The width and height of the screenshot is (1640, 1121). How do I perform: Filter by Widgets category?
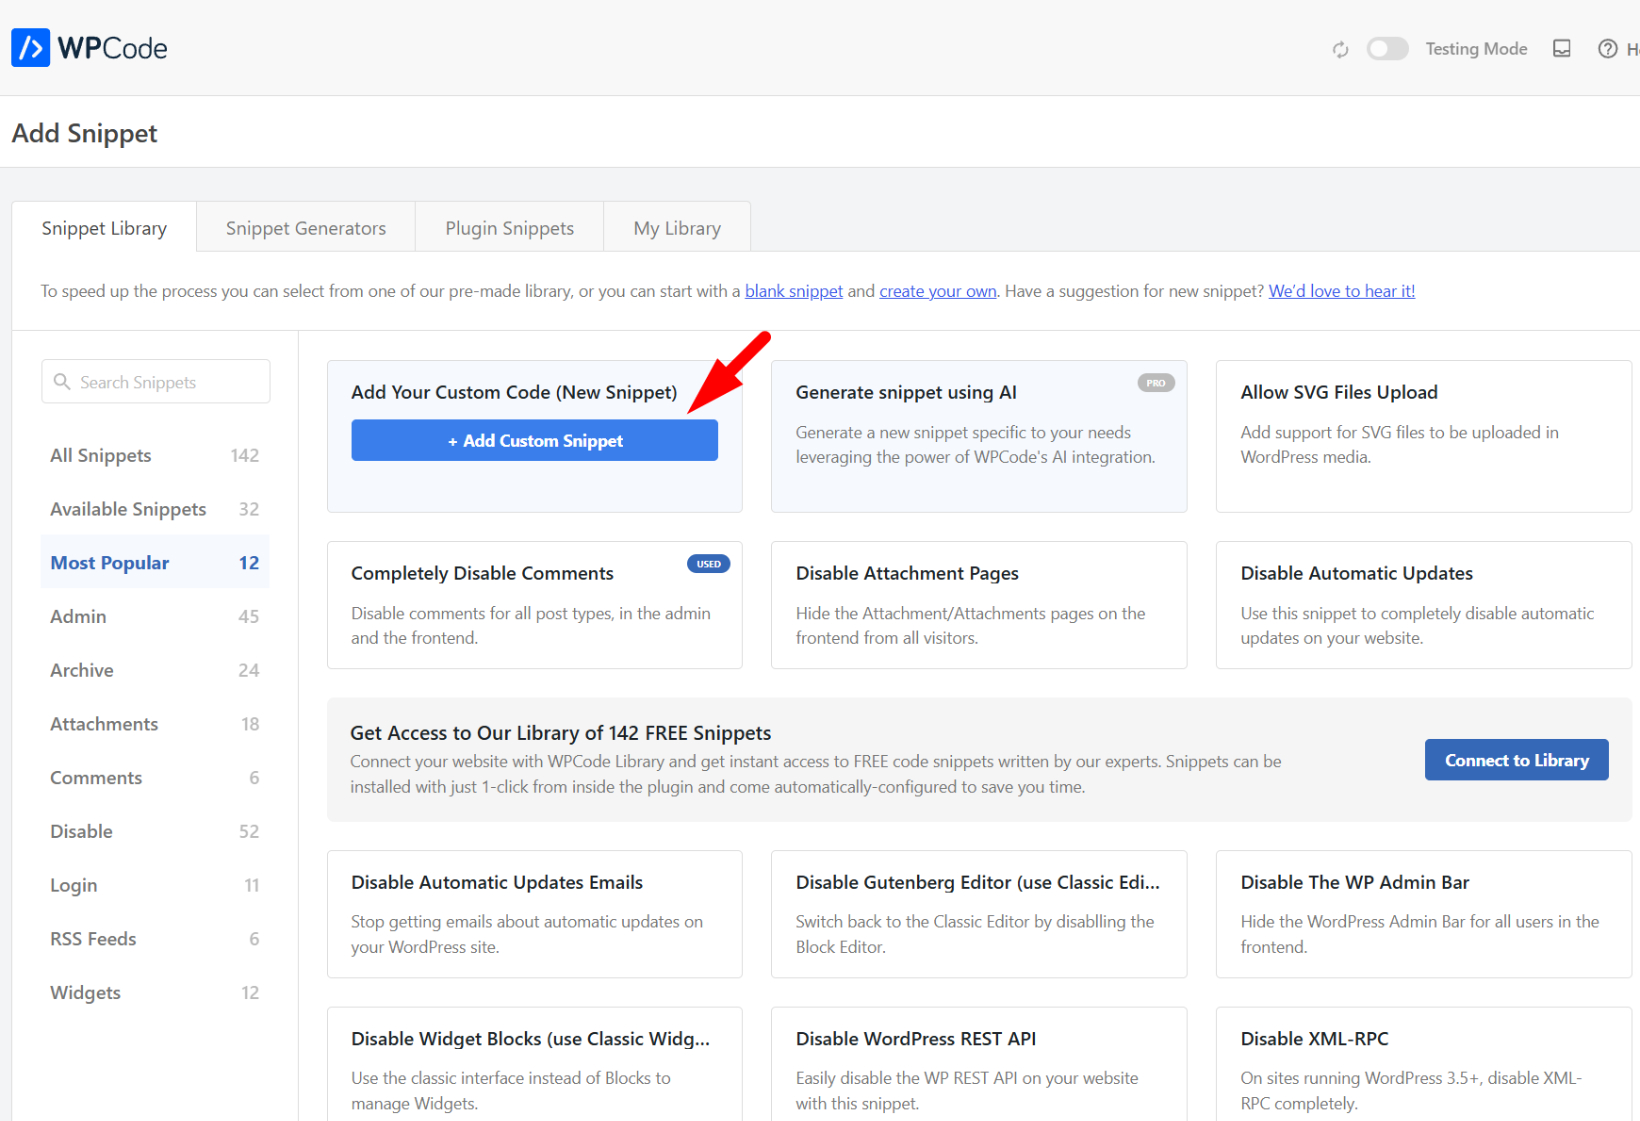pos(155,992)
